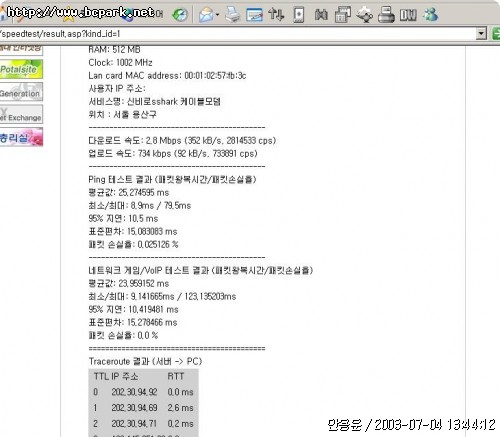
Task: Click the Edit page toolbar icon
Action: click(254, 15)
